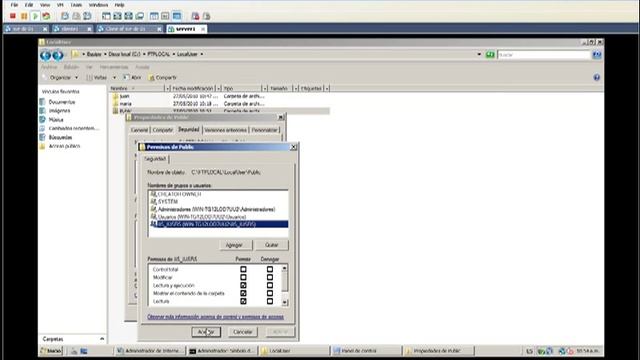Deny Control total for IIS_IUSRS
Screen dimensions: 640x360
270,269
